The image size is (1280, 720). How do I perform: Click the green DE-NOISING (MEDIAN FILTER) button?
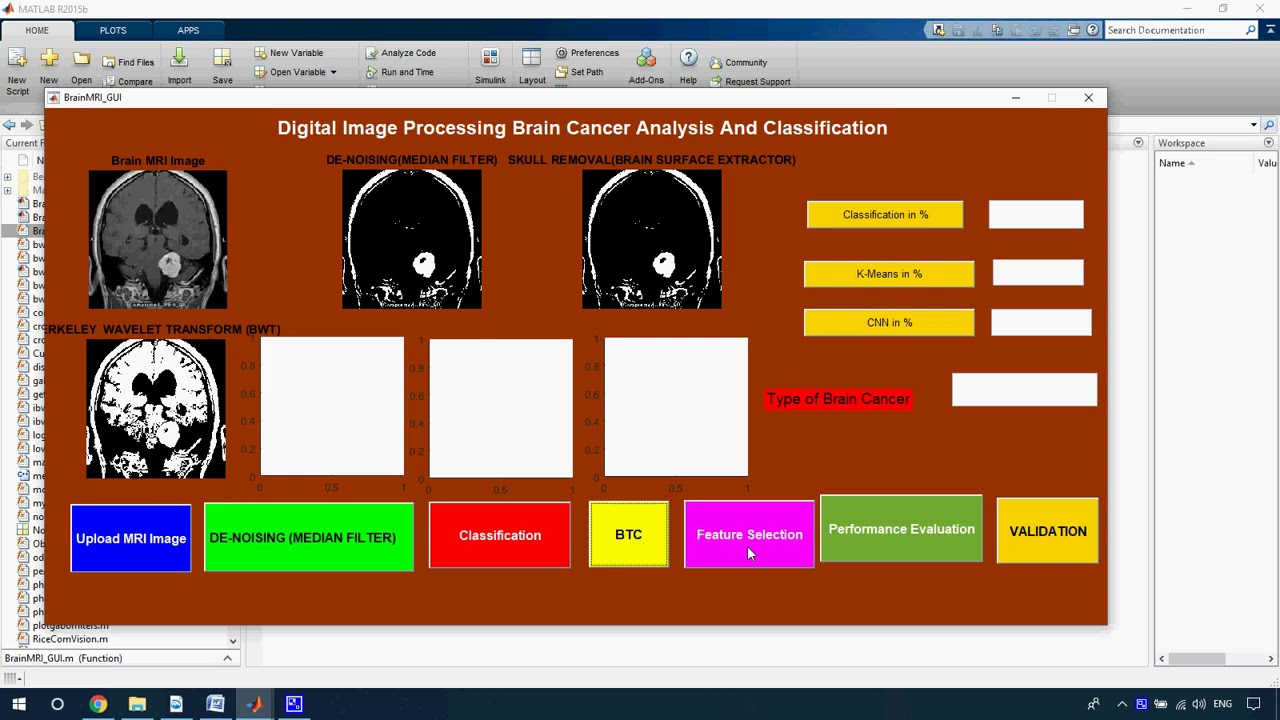[x=309, y=537]
